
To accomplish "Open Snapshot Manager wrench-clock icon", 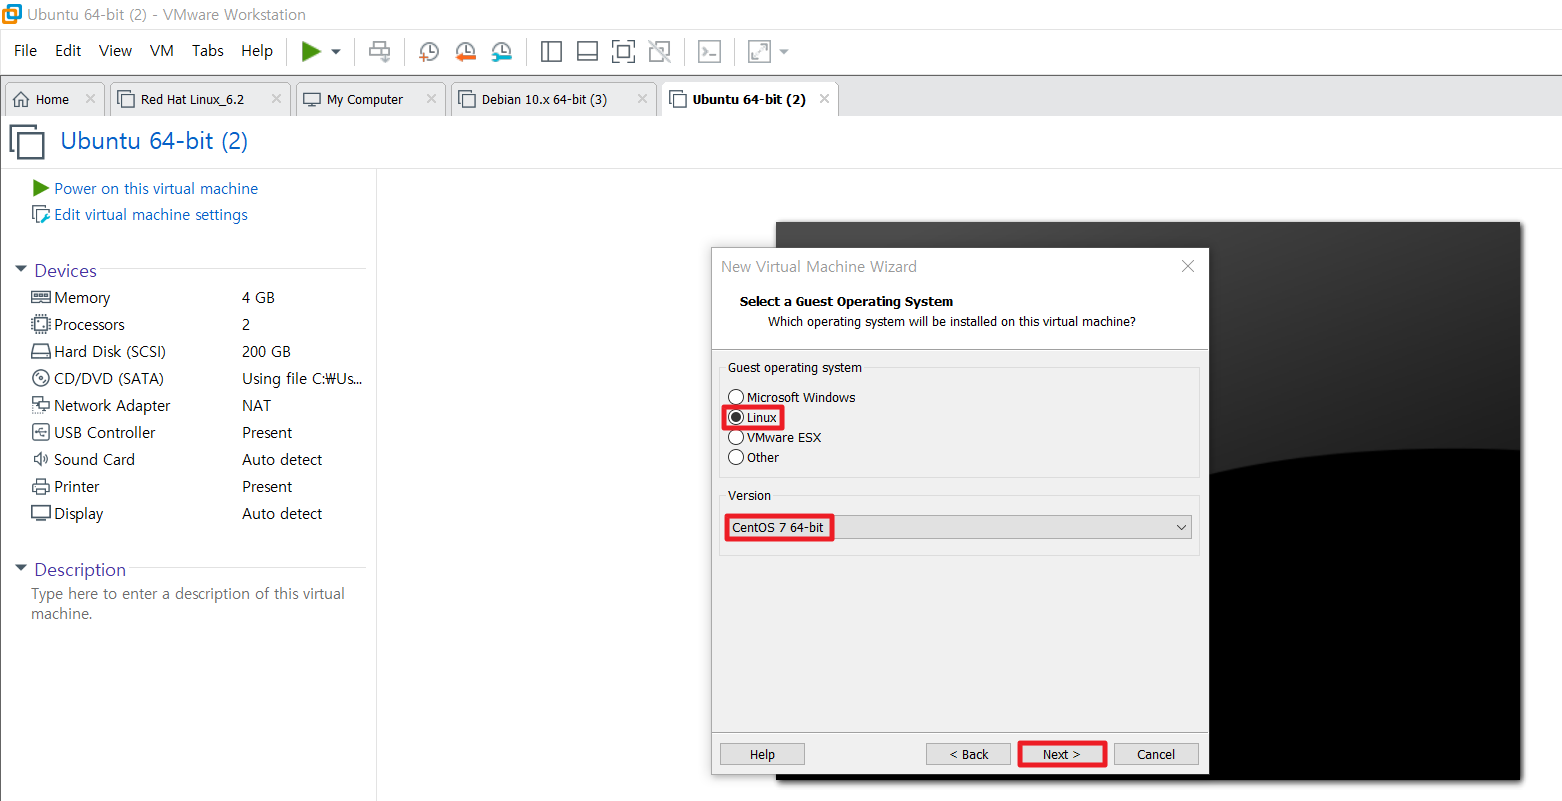I will pos(501,51).
